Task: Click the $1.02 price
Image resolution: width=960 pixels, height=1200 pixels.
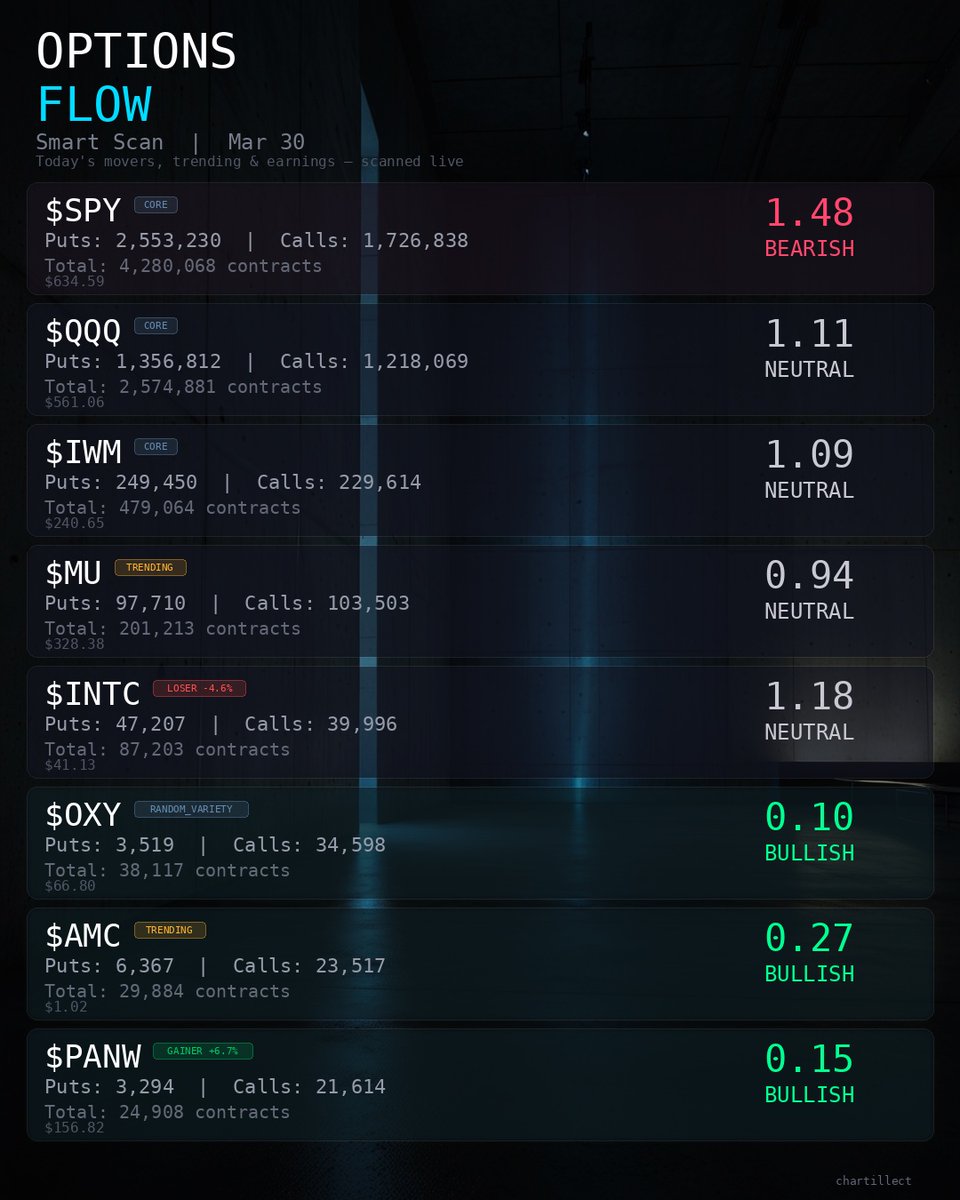Action: pos(66,1007)
